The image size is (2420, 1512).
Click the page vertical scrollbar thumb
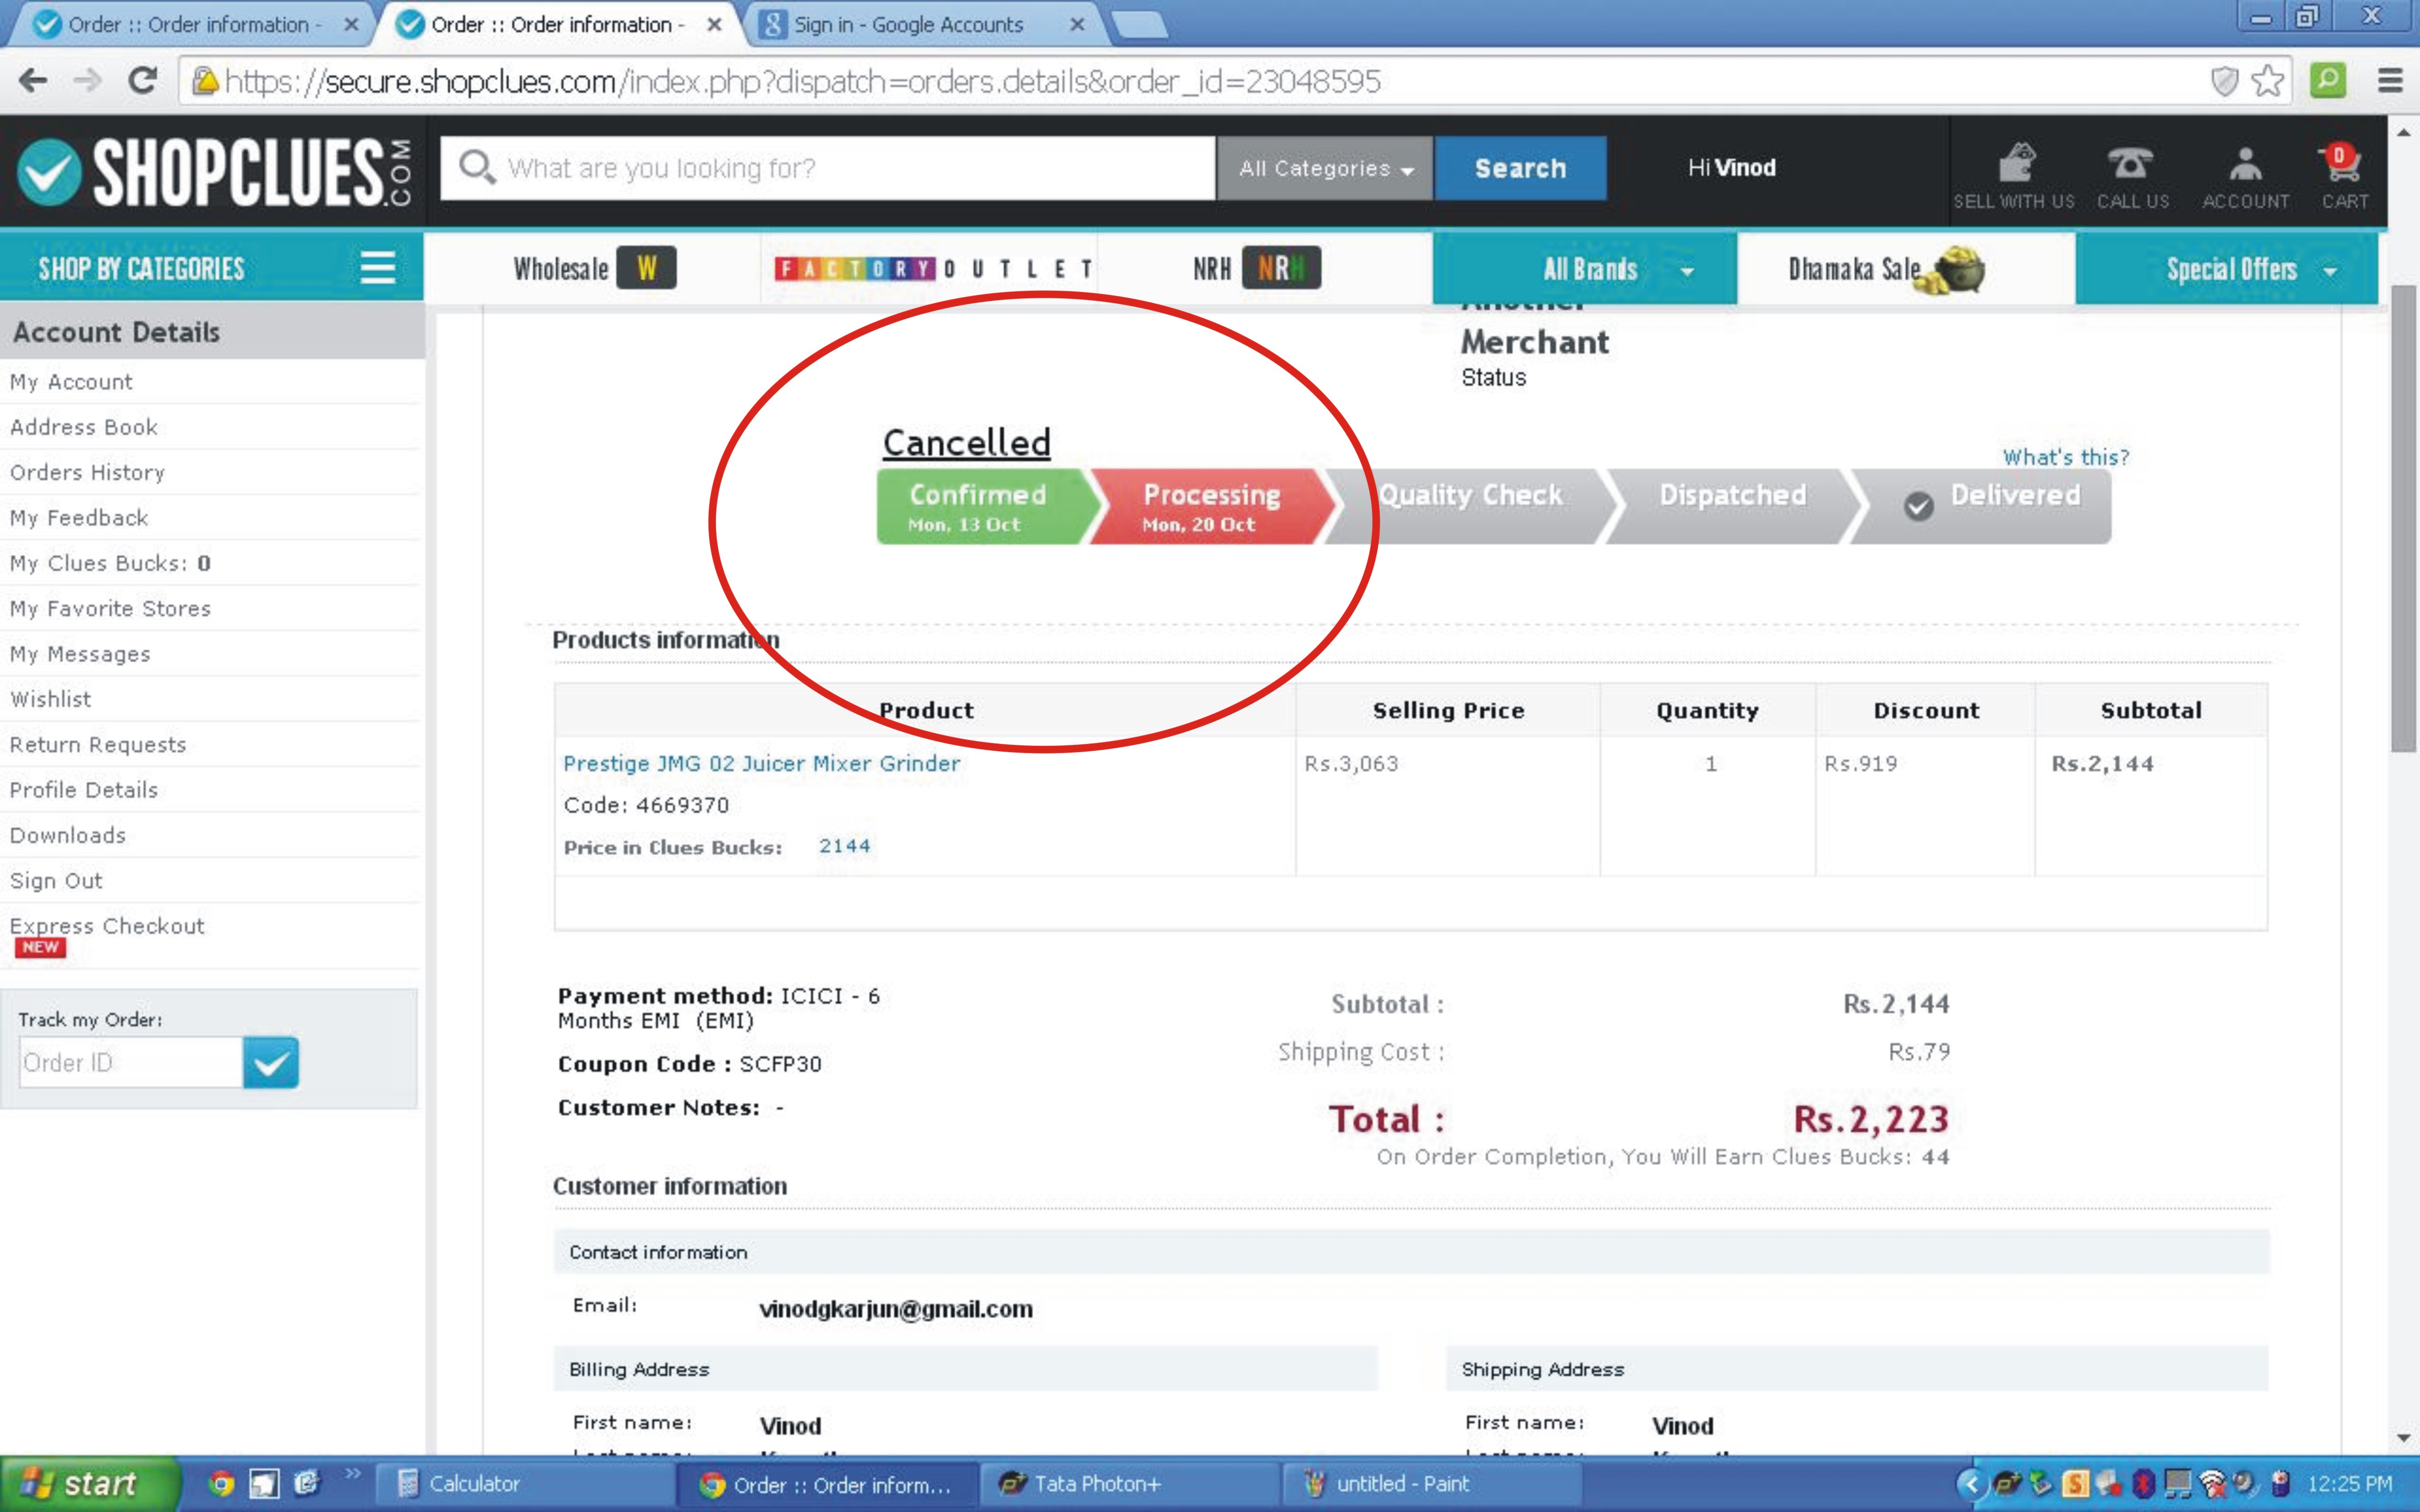2403,519
